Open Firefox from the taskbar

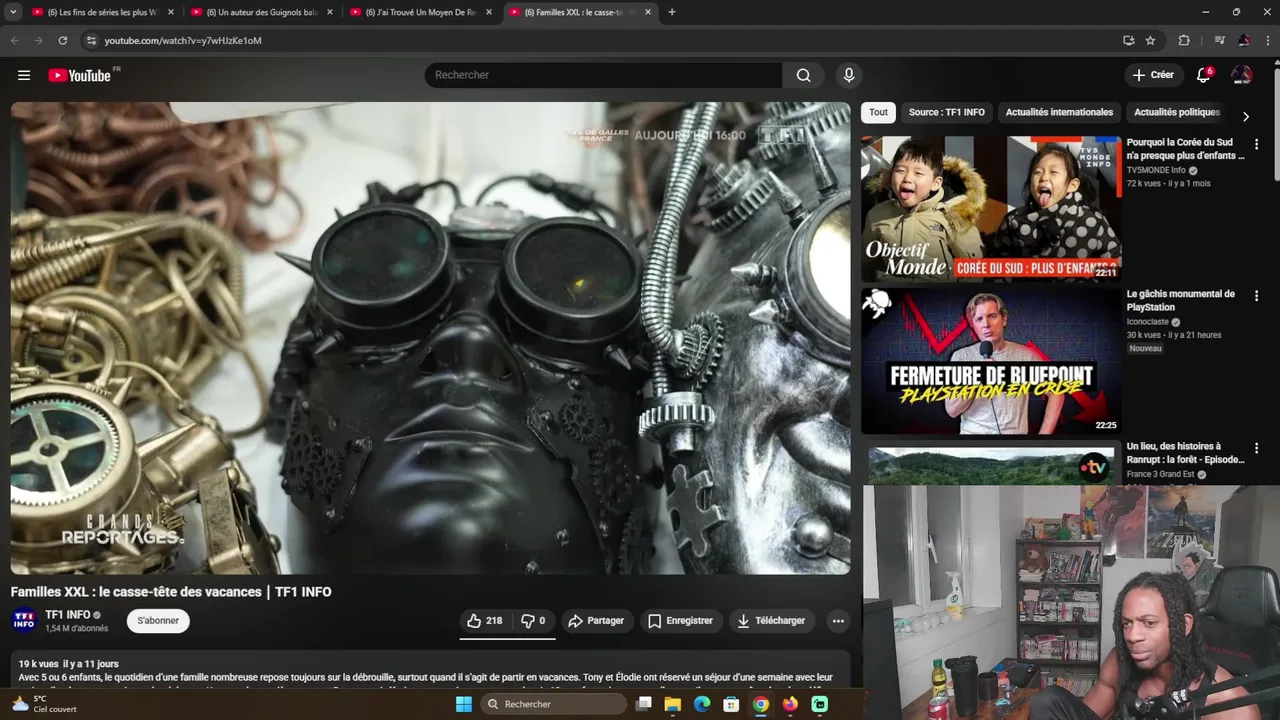pos(791,704)
